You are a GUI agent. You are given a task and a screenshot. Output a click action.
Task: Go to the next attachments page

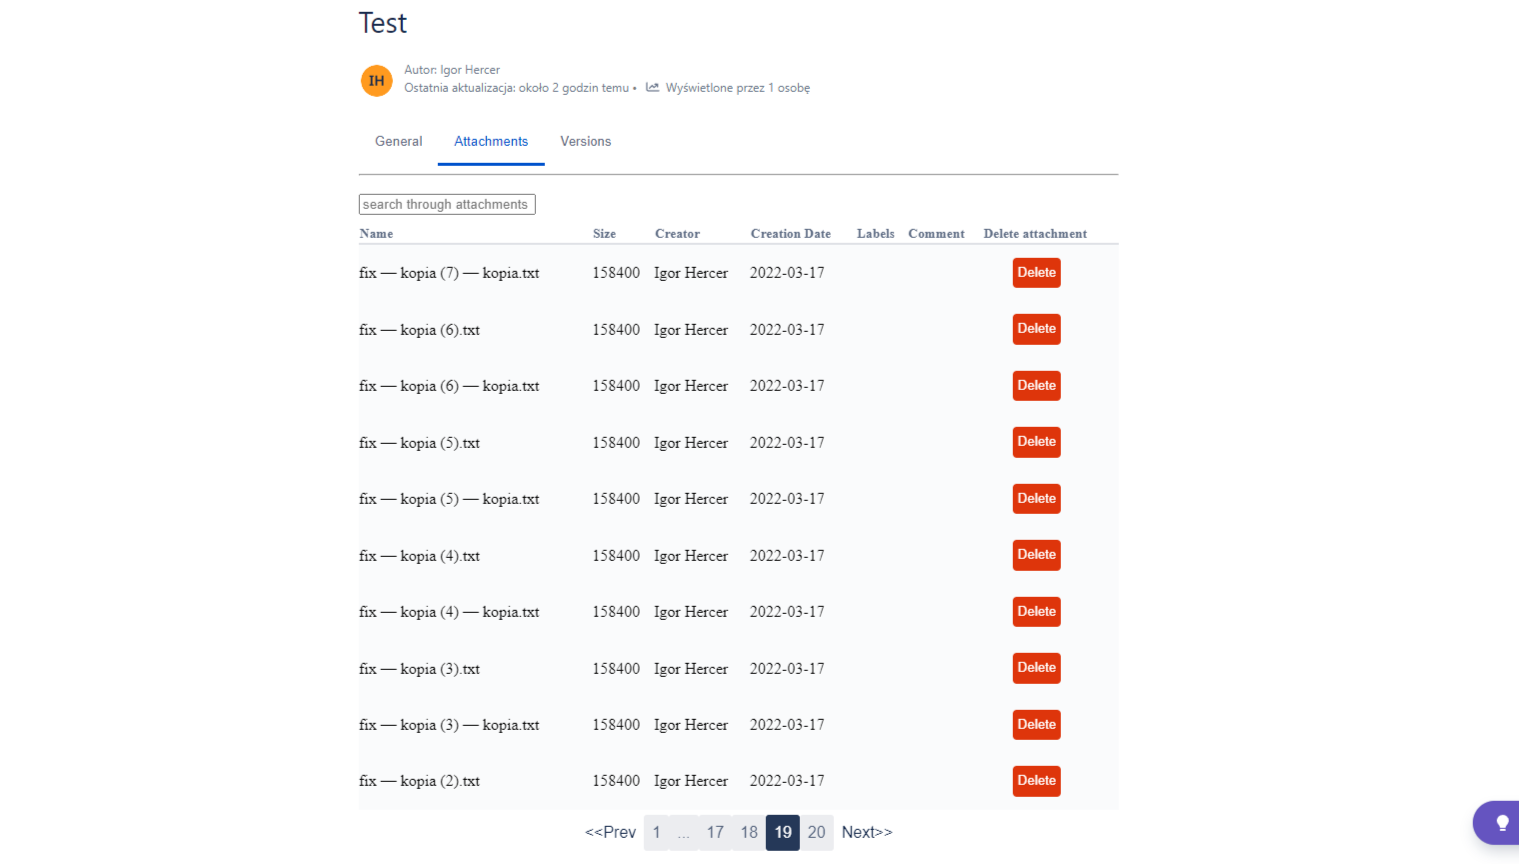click(867, 832)
